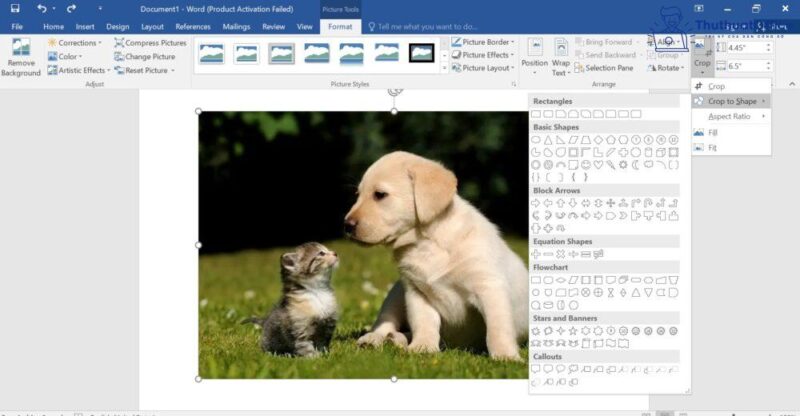Select the cloud callout shape
The image size is (800, 416).
573,369
